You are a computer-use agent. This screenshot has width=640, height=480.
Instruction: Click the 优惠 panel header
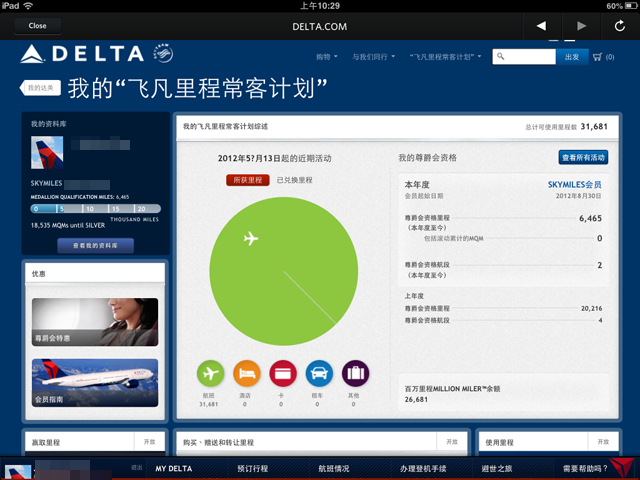(95, 273)
